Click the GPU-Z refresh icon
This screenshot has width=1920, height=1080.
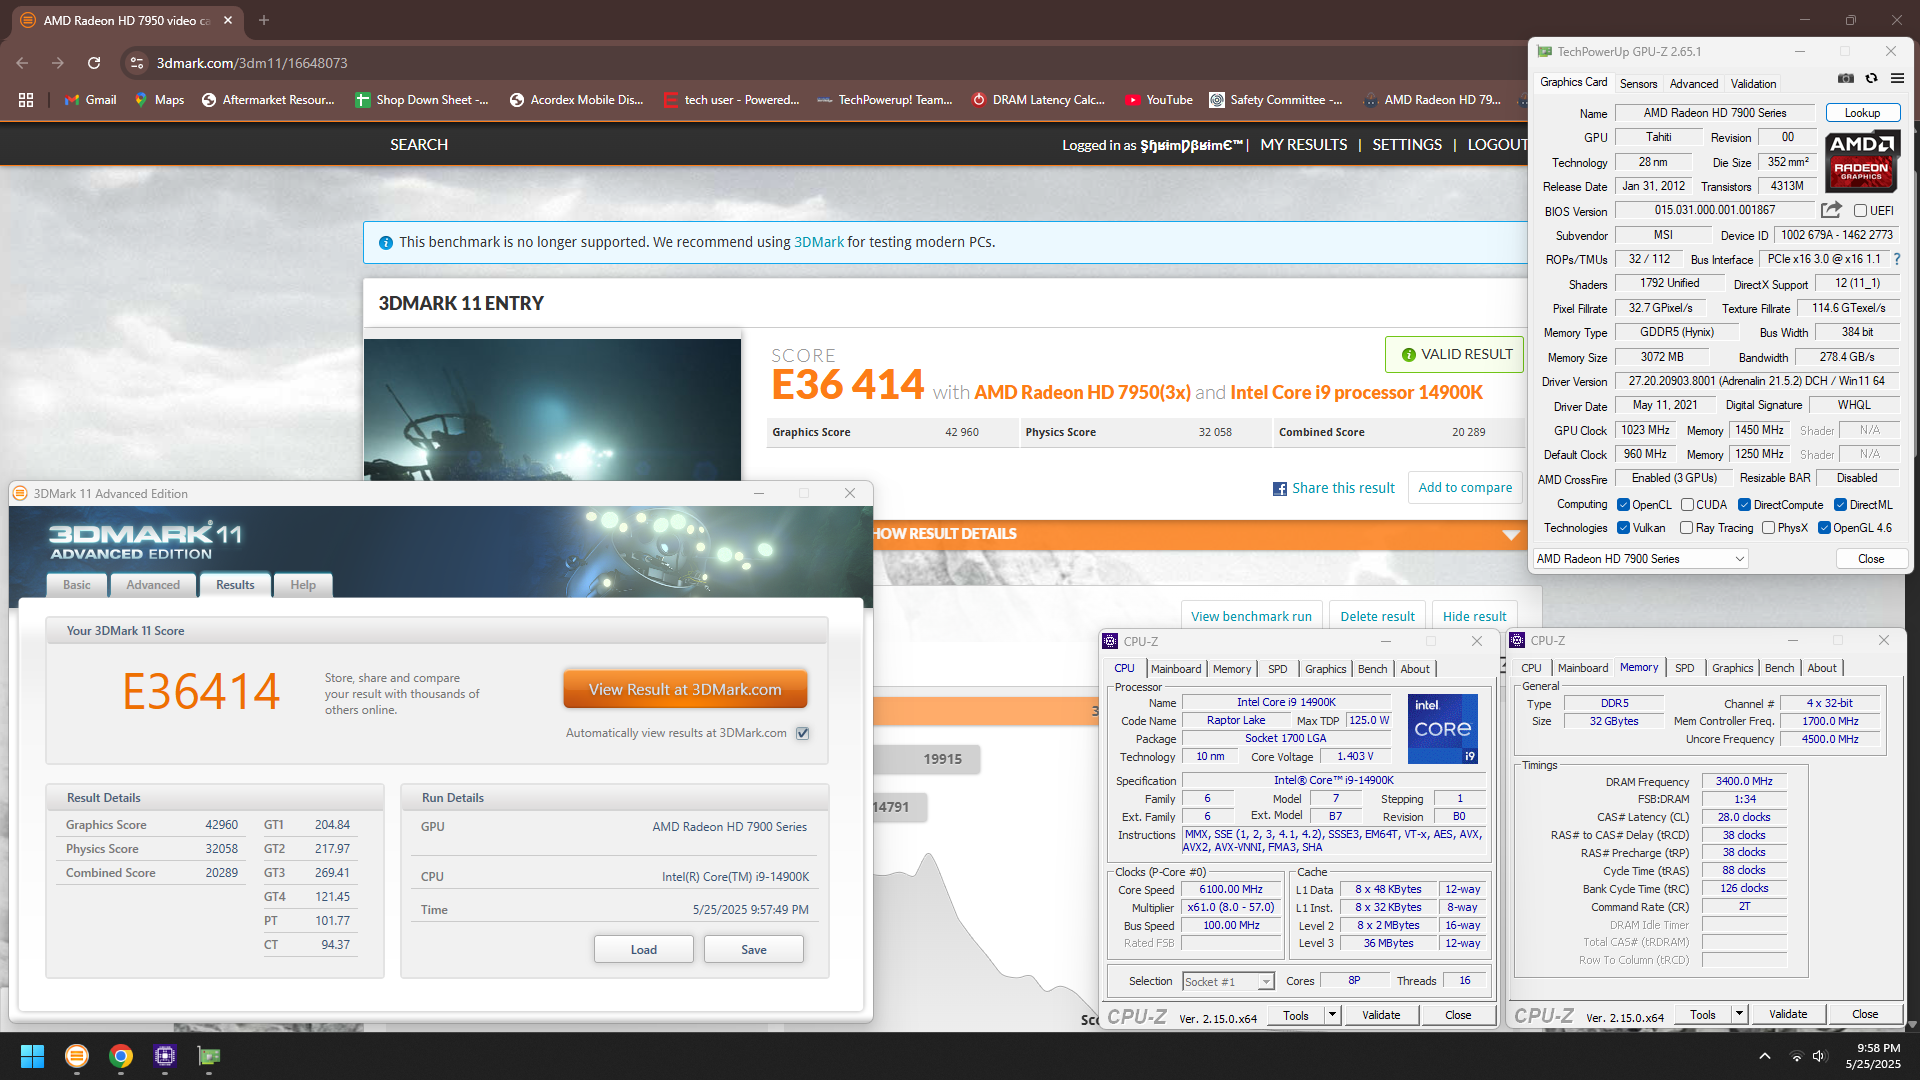(x=1871, y=78)
